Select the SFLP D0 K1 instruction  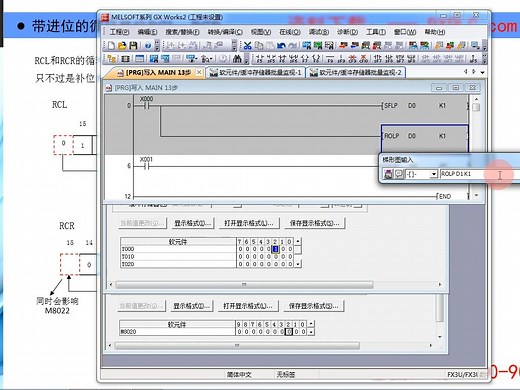(425, 106)
